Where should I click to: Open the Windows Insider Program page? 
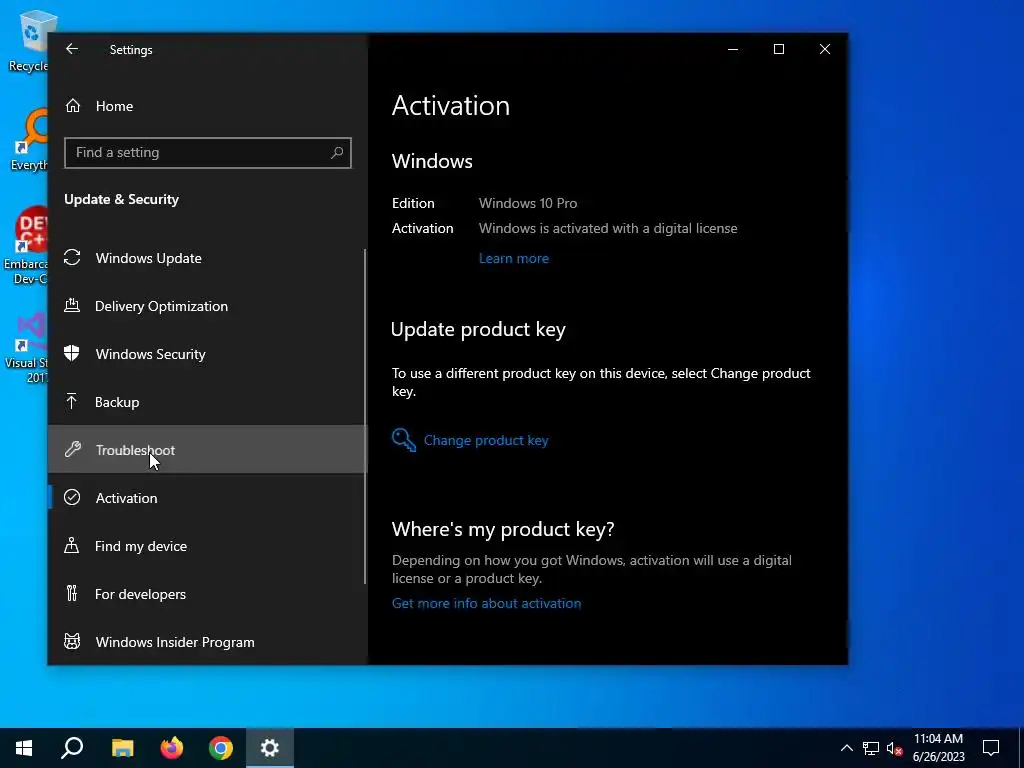[x=208, y=641]
